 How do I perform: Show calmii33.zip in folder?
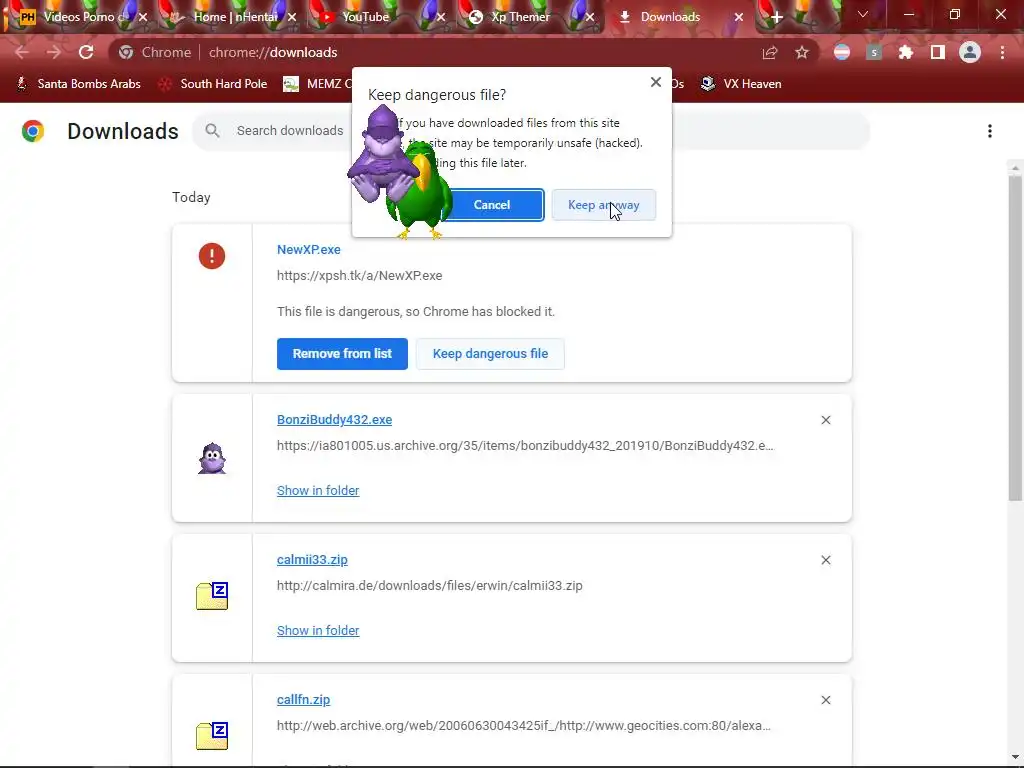coord(318,631)
